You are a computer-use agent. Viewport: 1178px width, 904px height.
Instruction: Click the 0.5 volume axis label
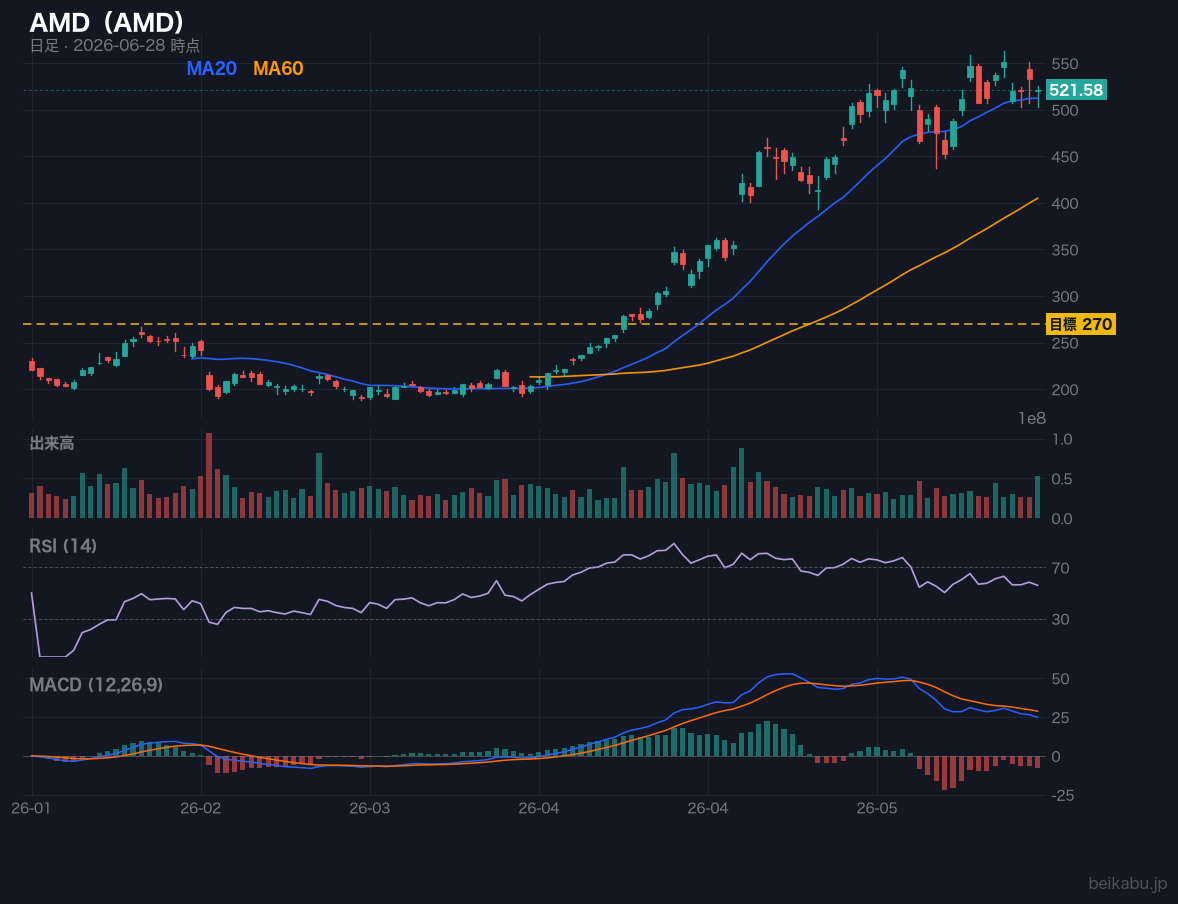[1062, 479]
